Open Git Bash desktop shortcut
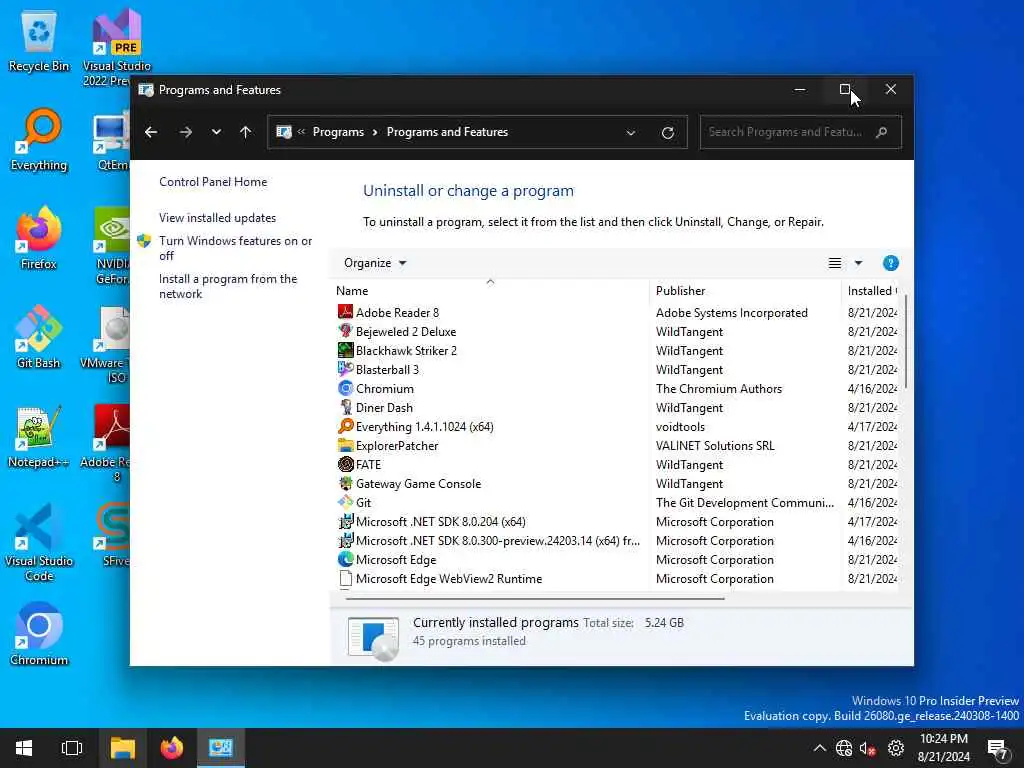Image resolution: width=1024 pixels, height=768 pixels. [39, 338]
